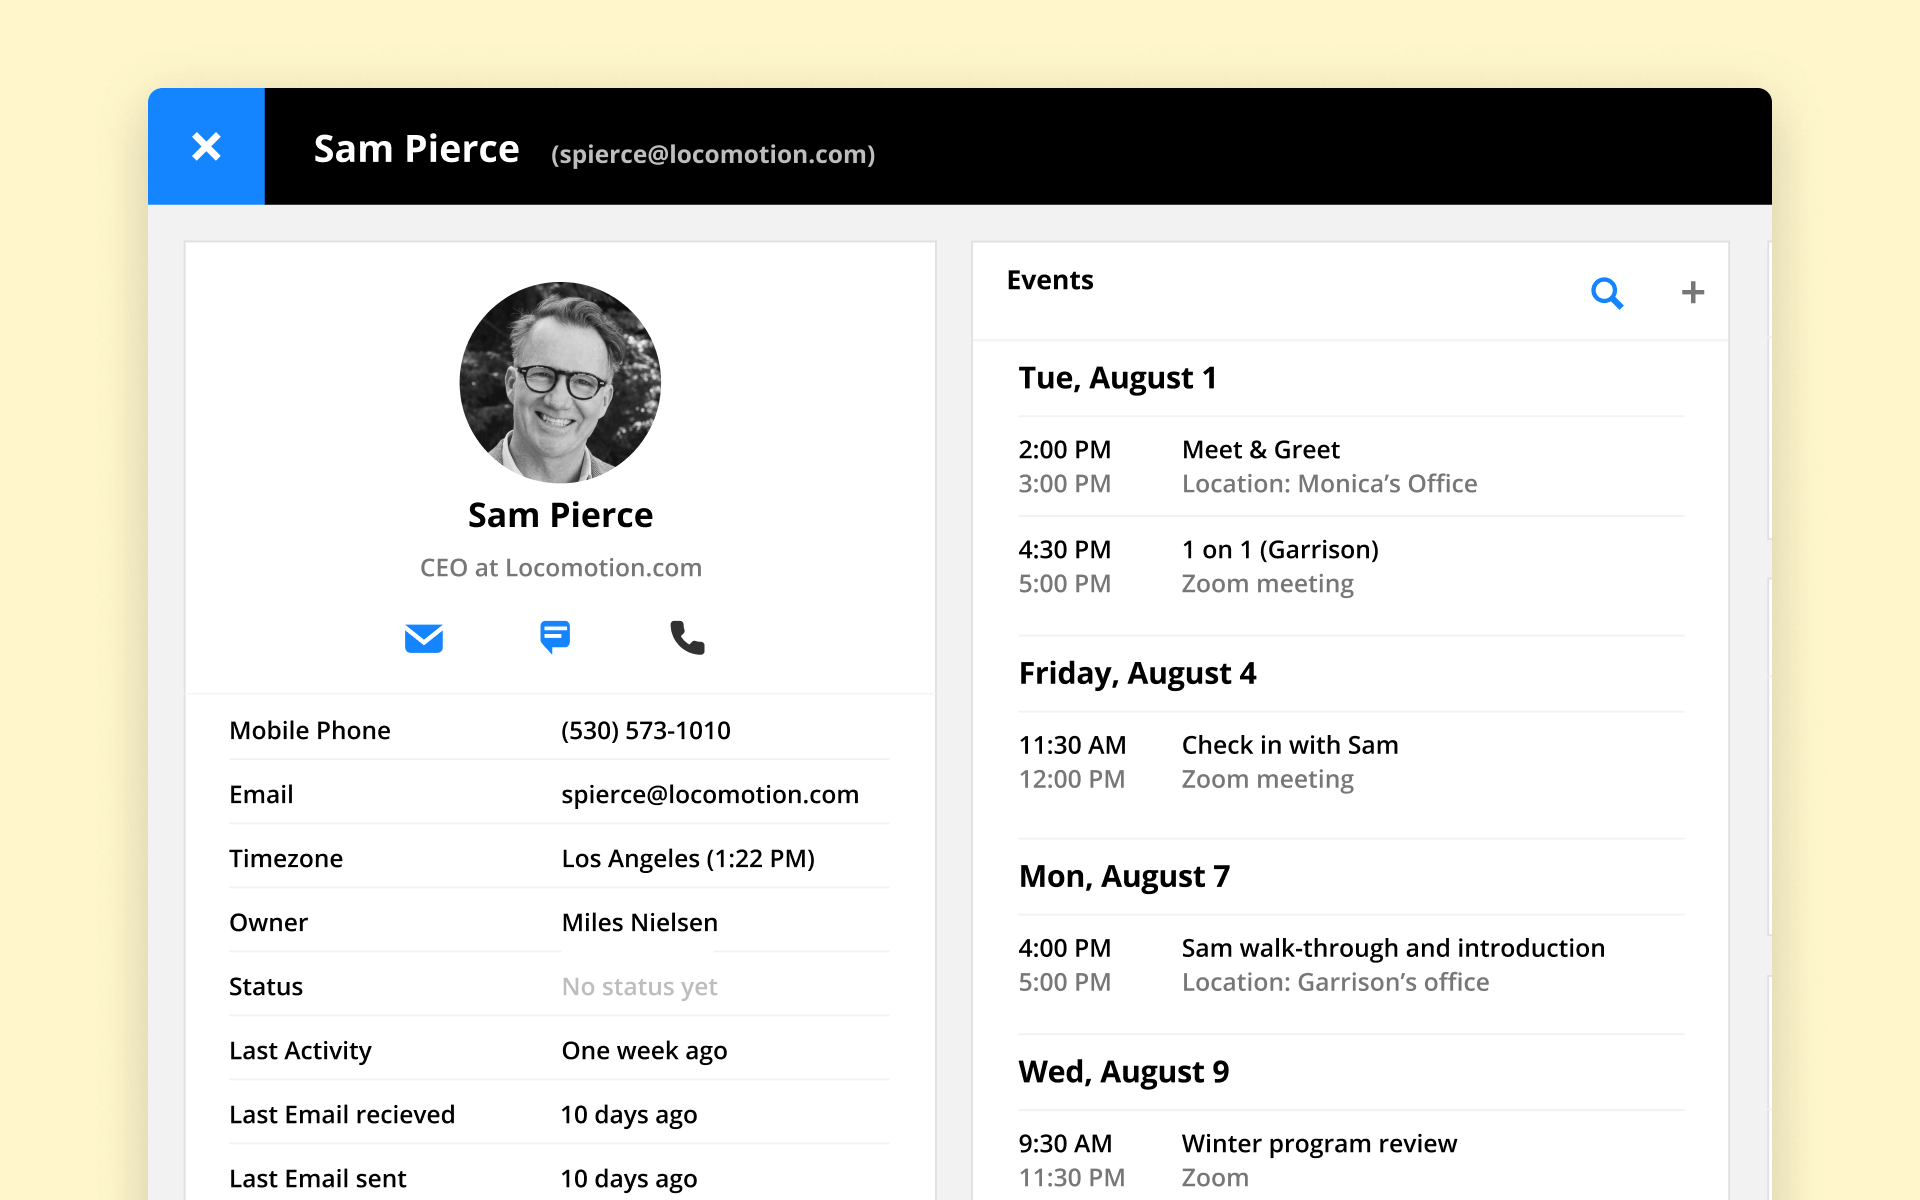Viewport: 1920px width, 1200px height.
Task: Search events with magnifier icon
Action: (x=1606, y=293)
